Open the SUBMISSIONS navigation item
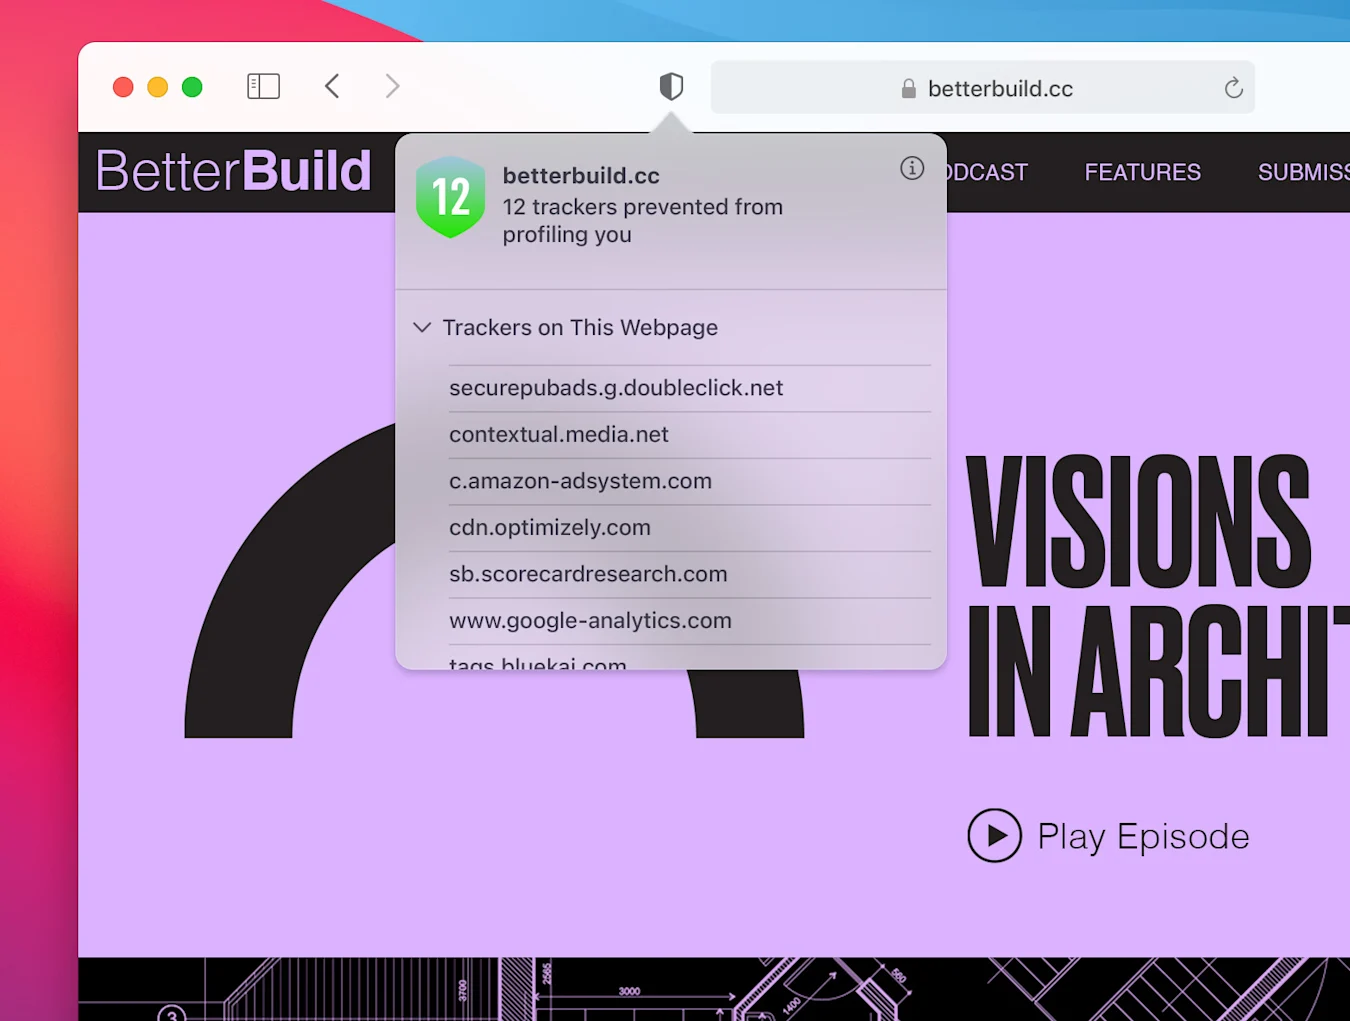The image size is (1350, 1021). pyautogui.click(x=1302, y=172)
